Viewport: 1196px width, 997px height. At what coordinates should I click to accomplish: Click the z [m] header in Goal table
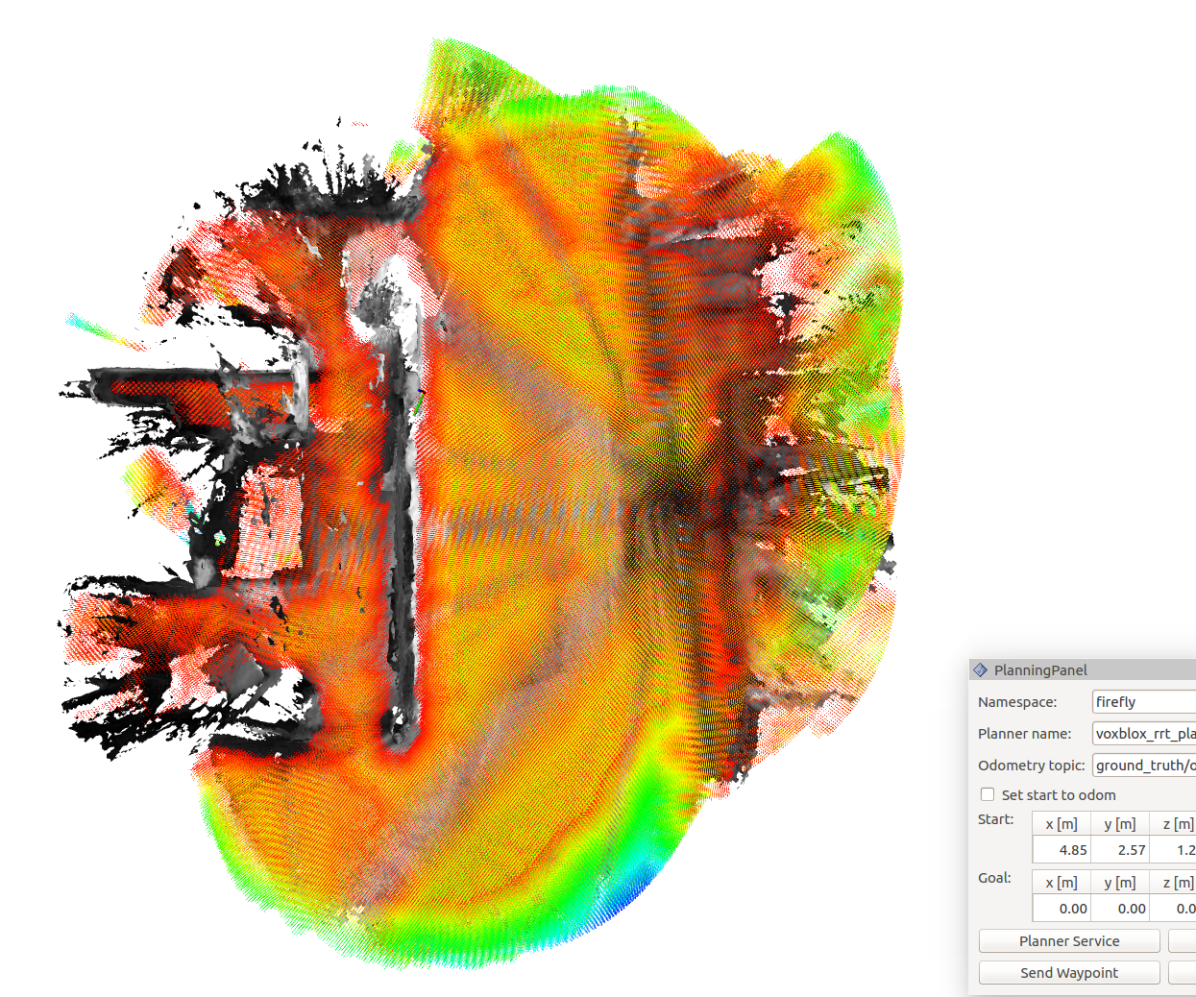(1173, 883)
